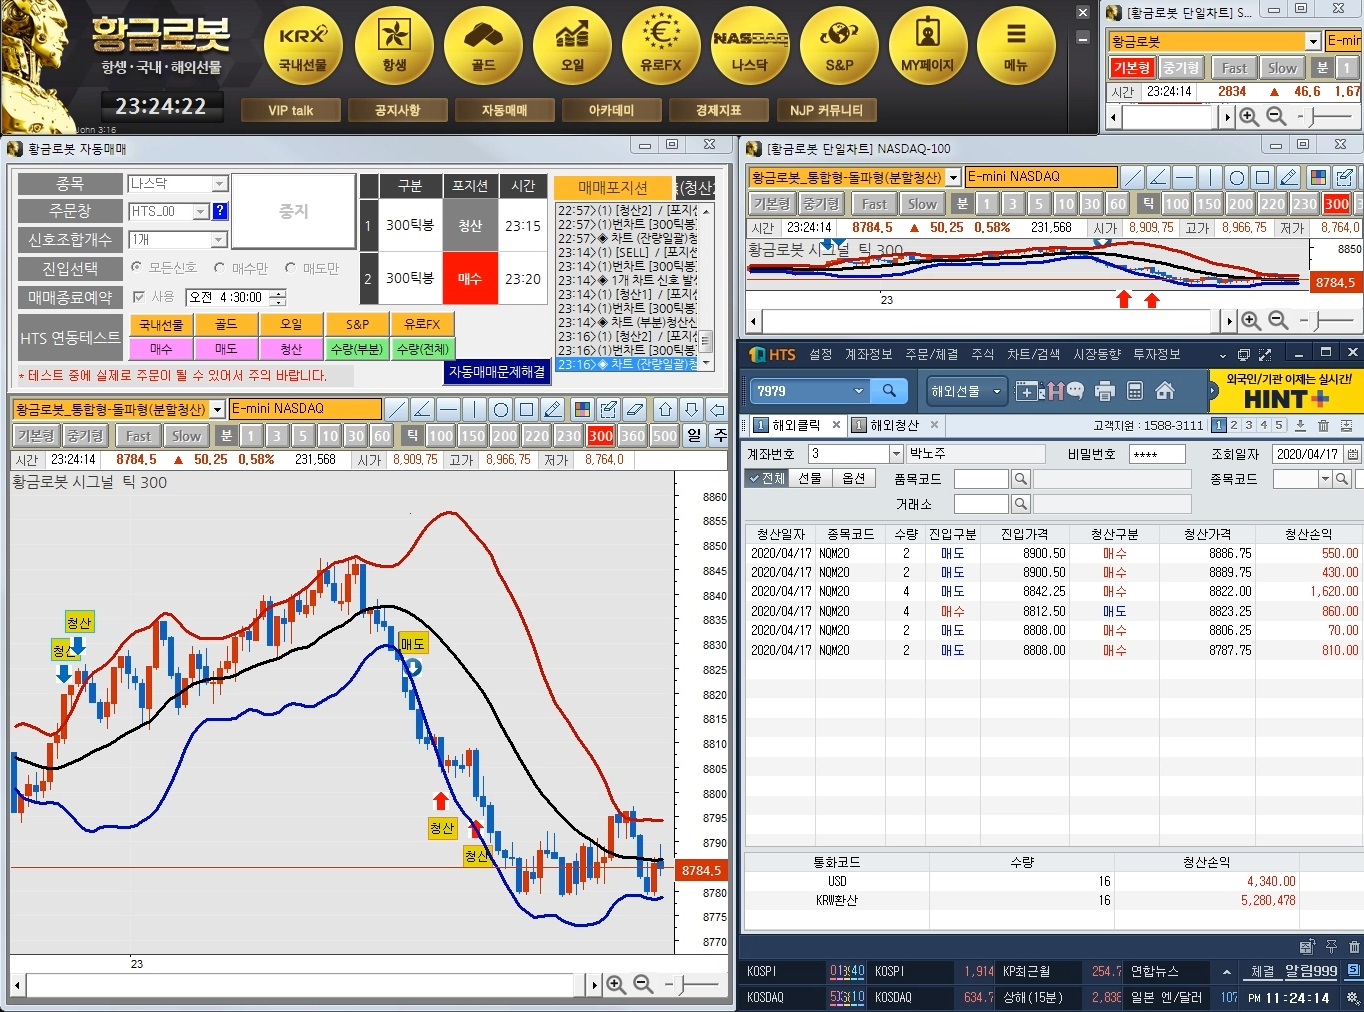1364x1012 pixels.
Task: Click the 골드 gold bars icon
Action: pyautogui.click(x=483, y=45)
